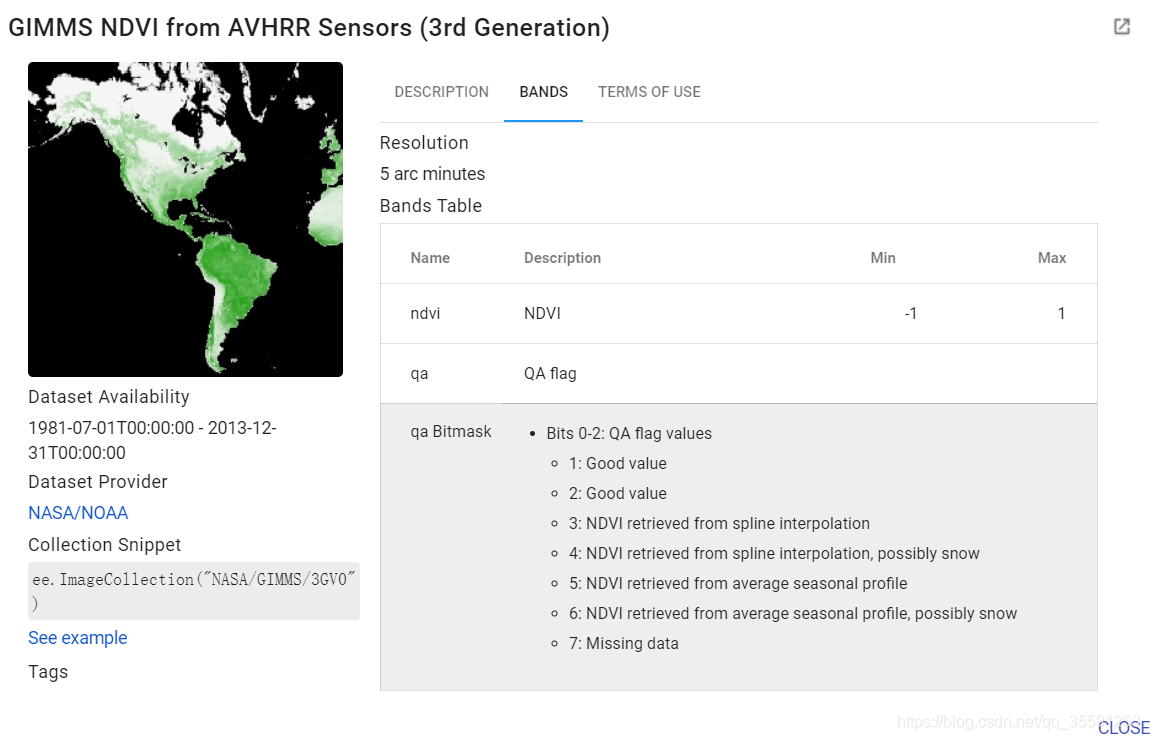Click the Name column header

coord(429,257)
